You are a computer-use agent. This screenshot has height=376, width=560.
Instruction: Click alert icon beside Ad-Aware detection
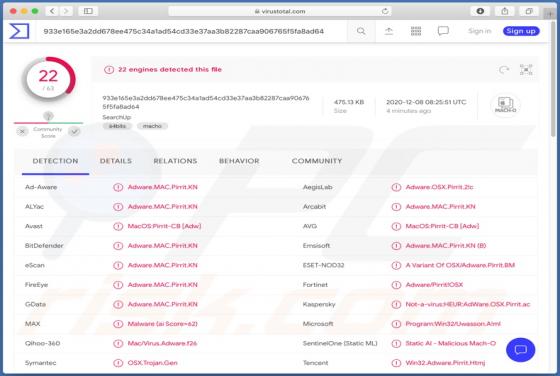[118, 187]
